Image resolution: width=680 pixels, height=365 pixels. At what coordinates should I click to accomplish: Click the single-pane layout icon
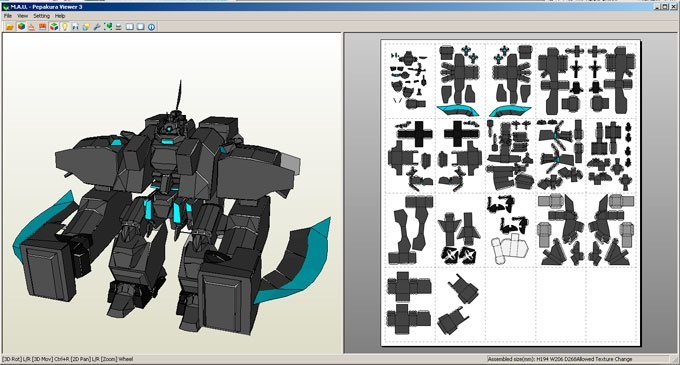pyautogui.click(x=141, y=27)
